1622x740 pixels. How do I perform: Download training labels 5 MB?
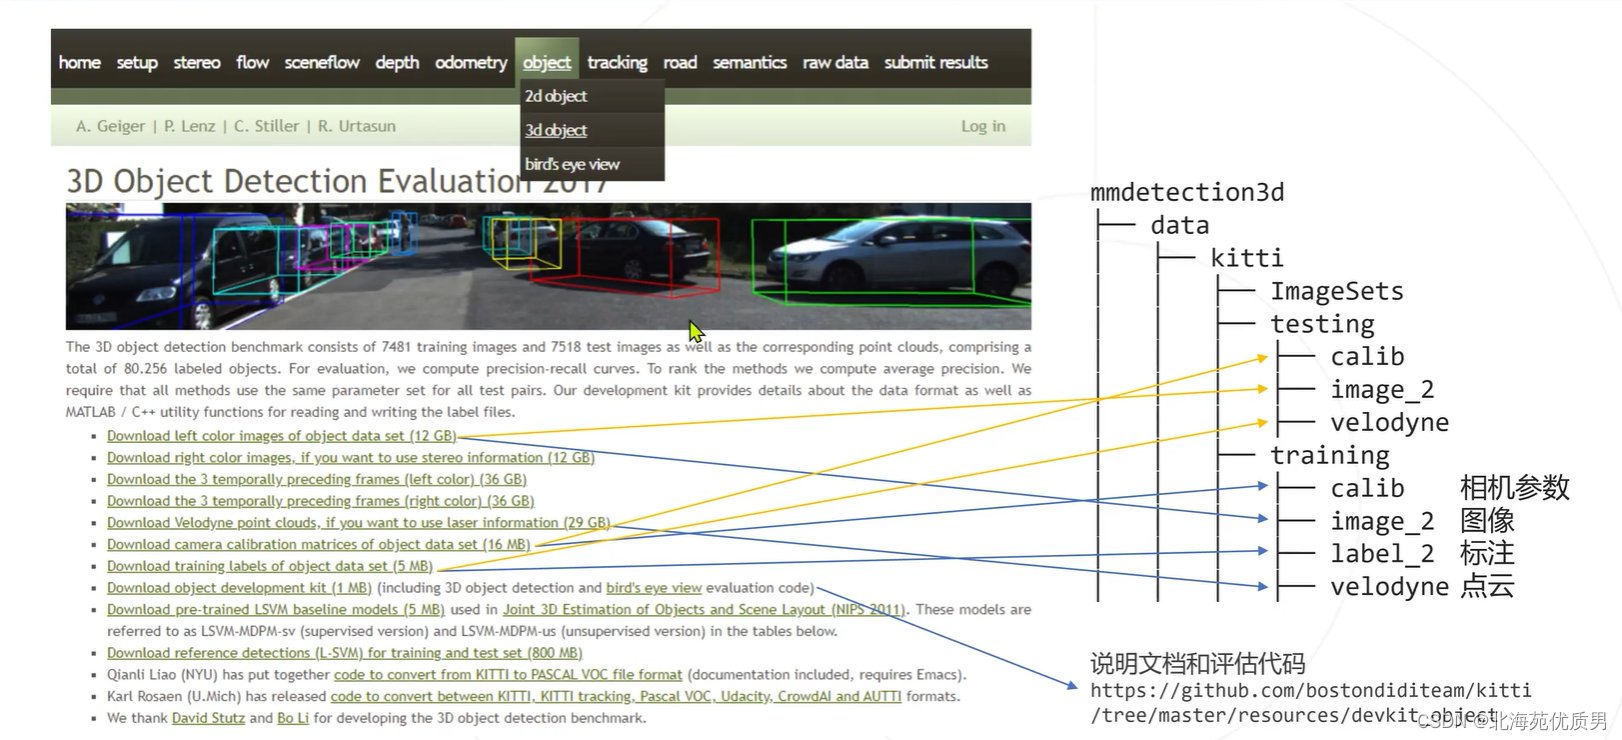270,566
